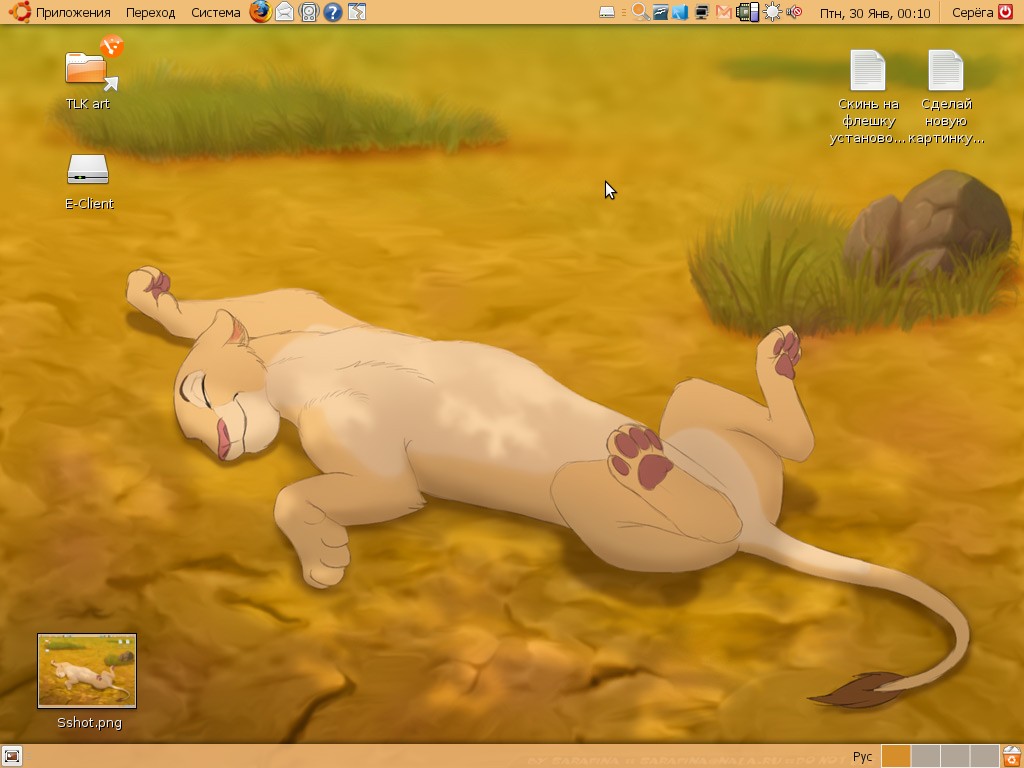Launch Firefox from the top panel
Screen dimensions: 1024x768
coord(260,12)
